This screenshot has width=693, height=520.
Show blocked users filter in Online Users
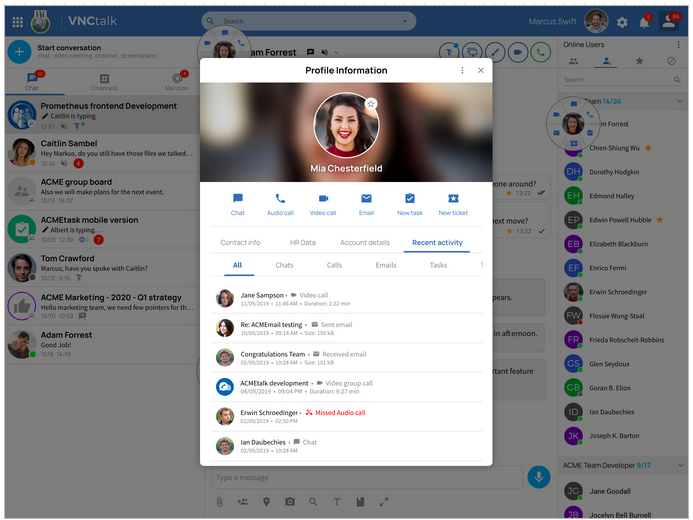(x=671, y=61)
